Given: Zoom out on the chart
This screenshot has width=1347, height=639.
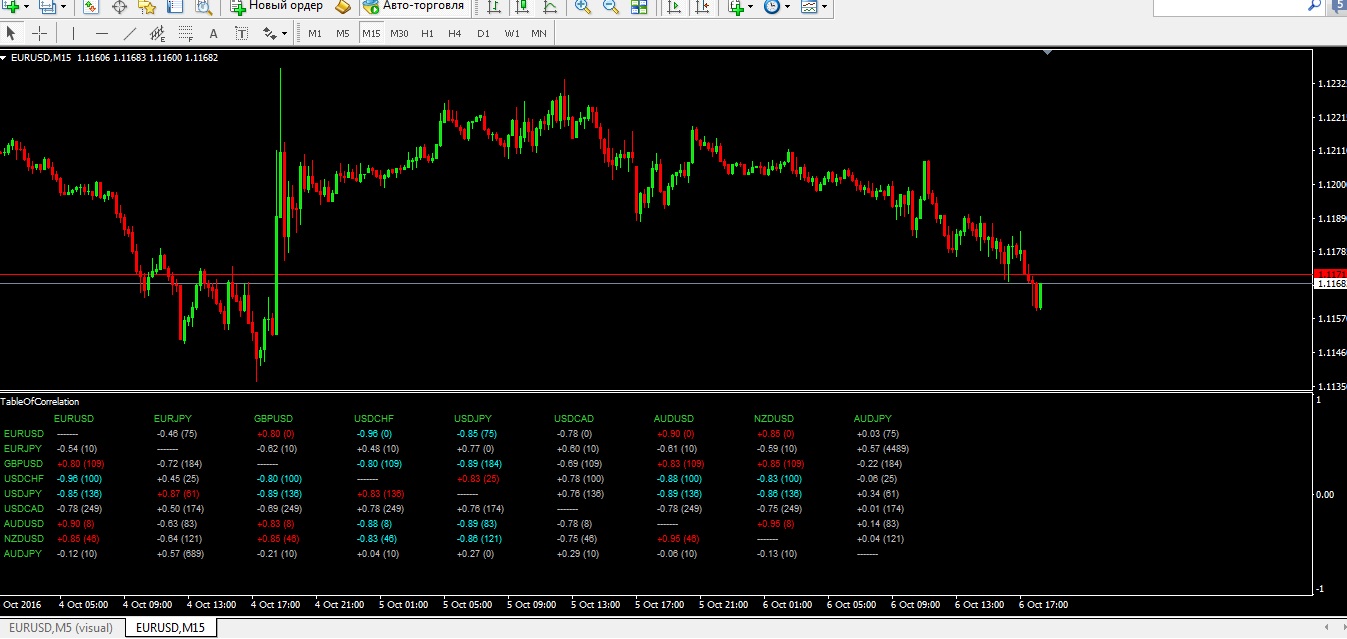Looking at the screenshot, I should pyautogui.click(x=611, y=7).
